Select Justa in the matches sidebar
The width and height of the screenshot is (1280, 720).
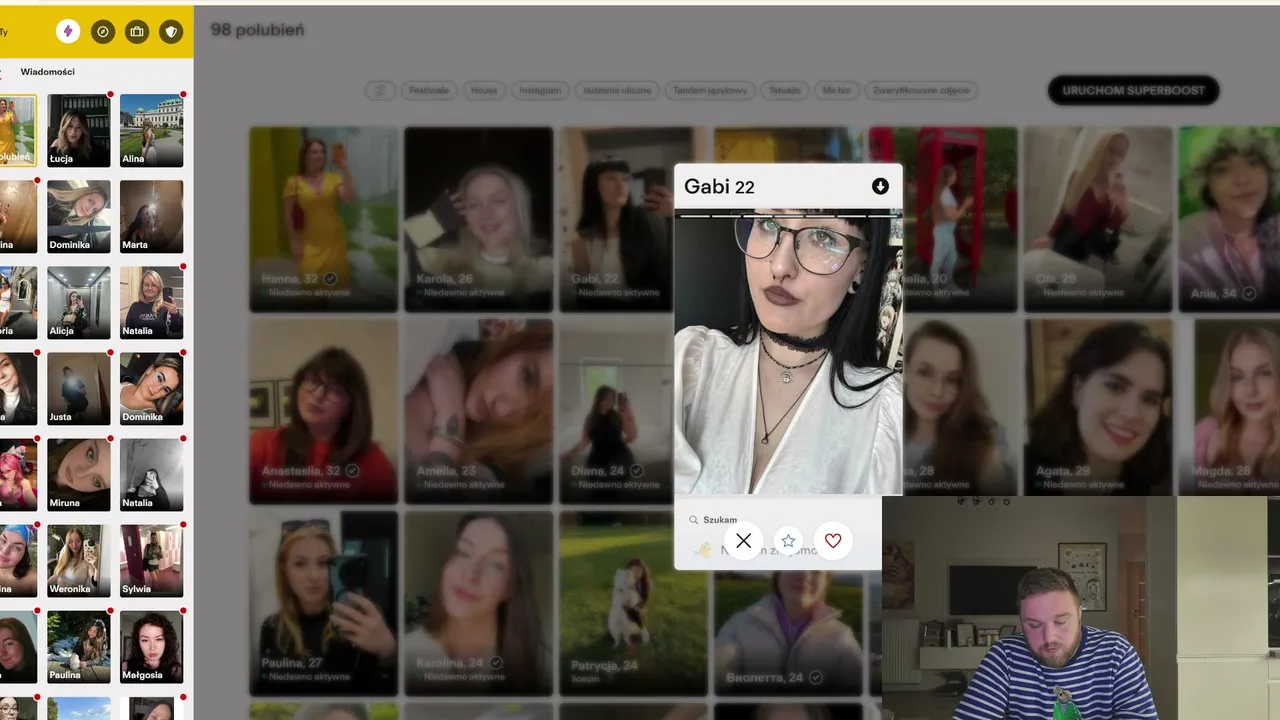79,388
